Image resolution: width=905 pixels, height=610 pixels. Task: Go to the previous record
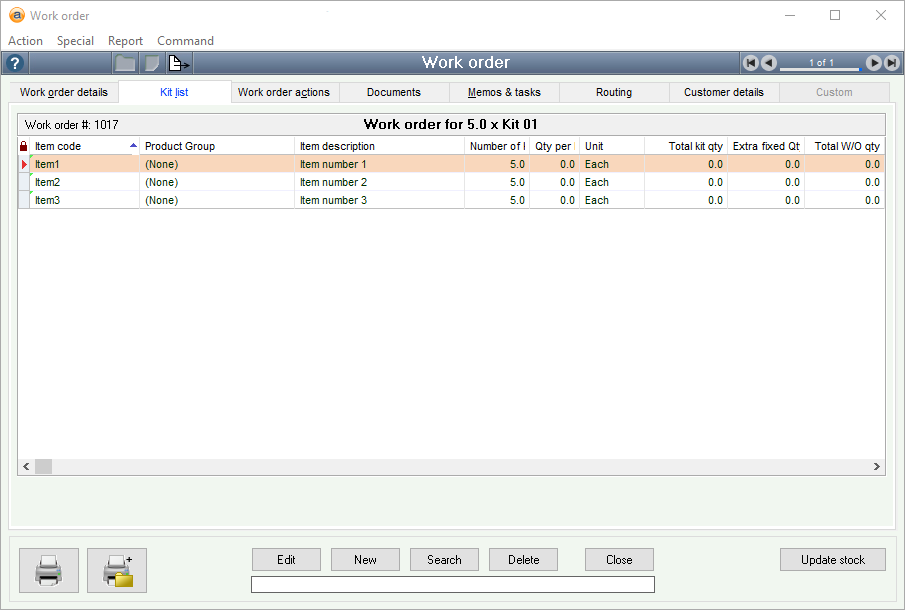click(x=768, y=63)
